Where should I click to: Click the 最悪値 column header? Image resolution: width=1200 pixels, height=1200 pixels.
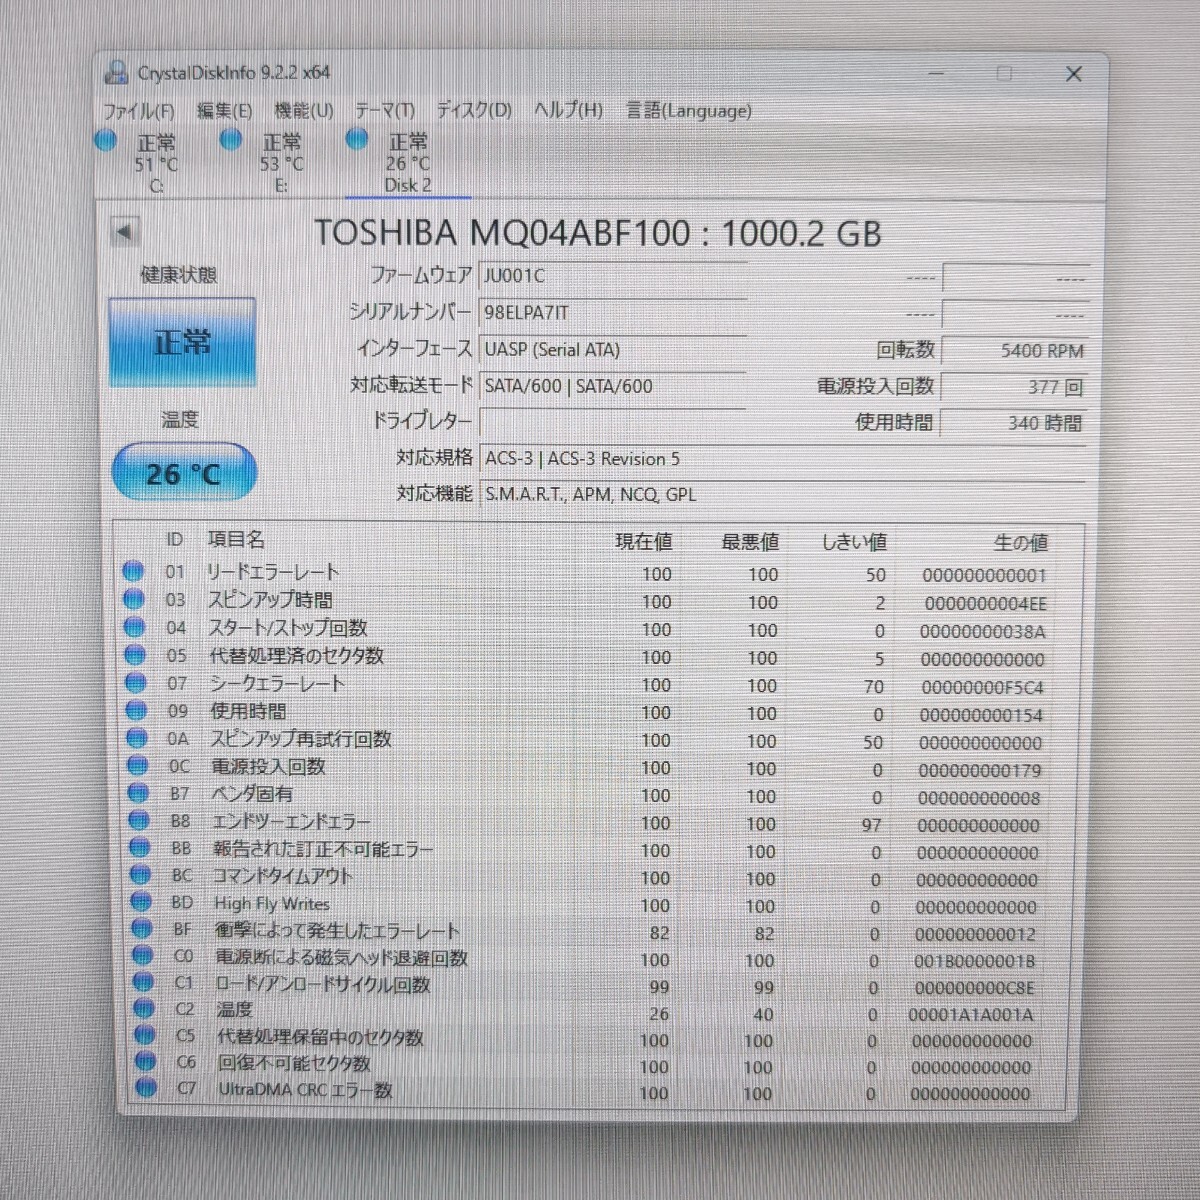coord(750,542)
